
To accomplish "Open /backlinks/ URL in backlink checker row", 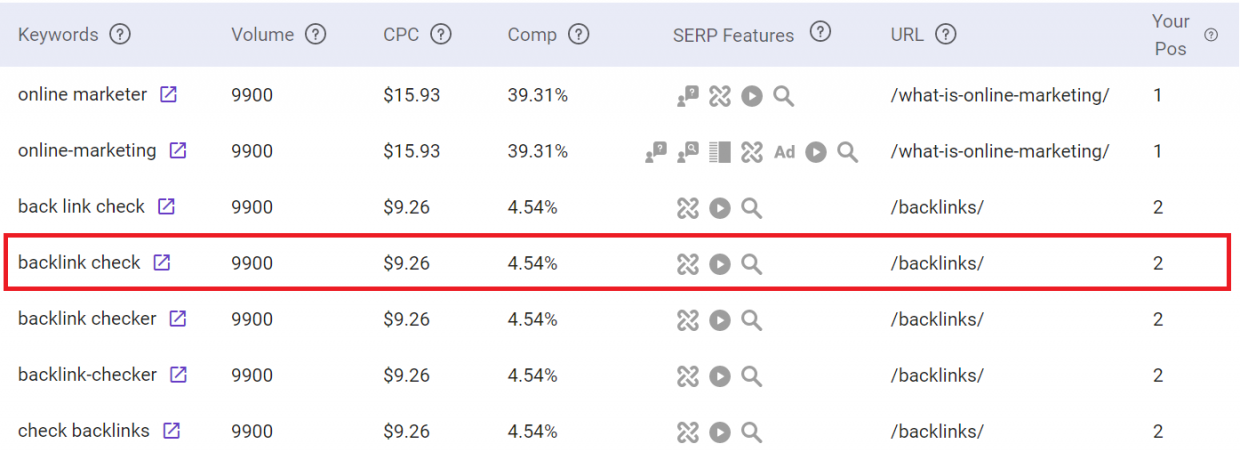I will pyautogui.click(x=937, y=320).
